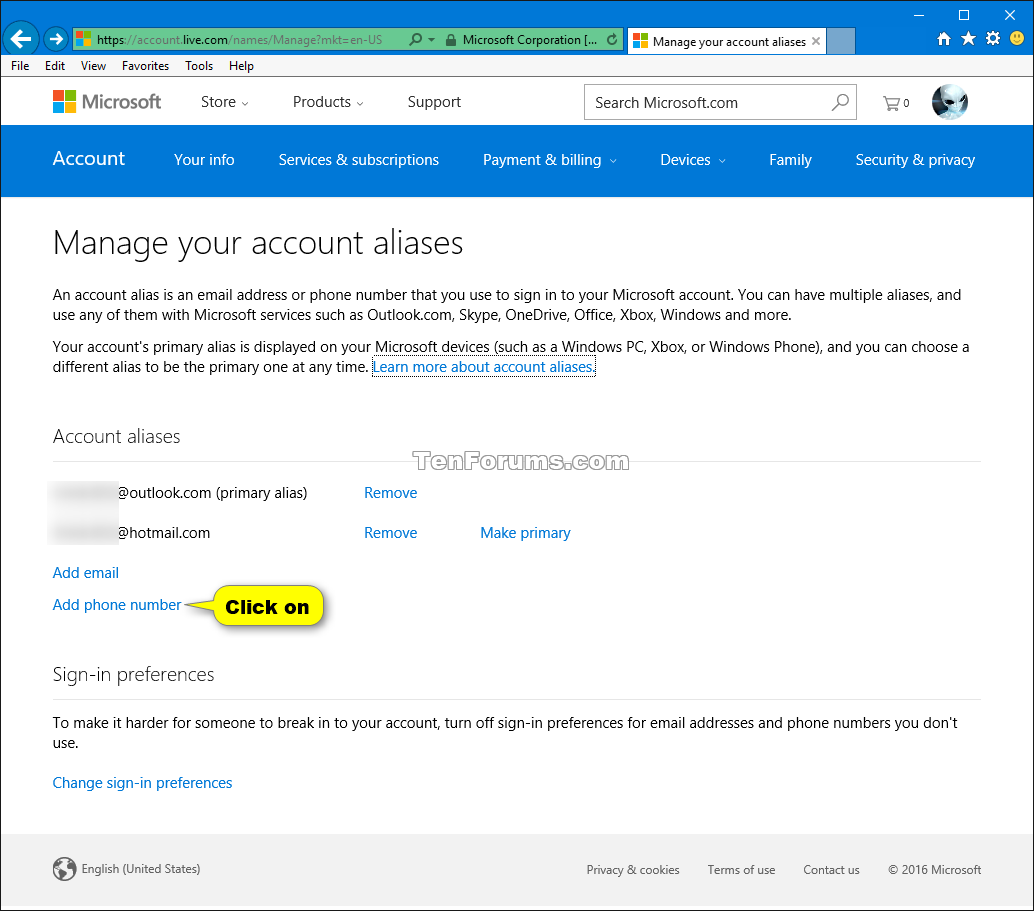The width and height of the screenshot is (1034, 911).
Task: Open the File menu
Action: pos(20,65)
